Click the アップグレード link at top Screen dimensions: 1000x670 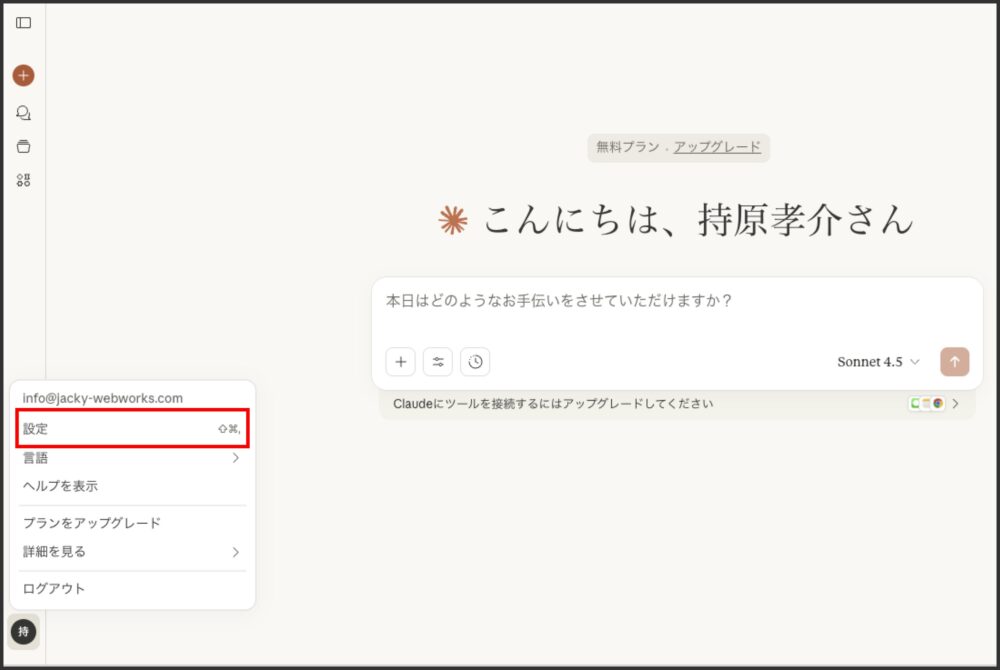point(716,147)
